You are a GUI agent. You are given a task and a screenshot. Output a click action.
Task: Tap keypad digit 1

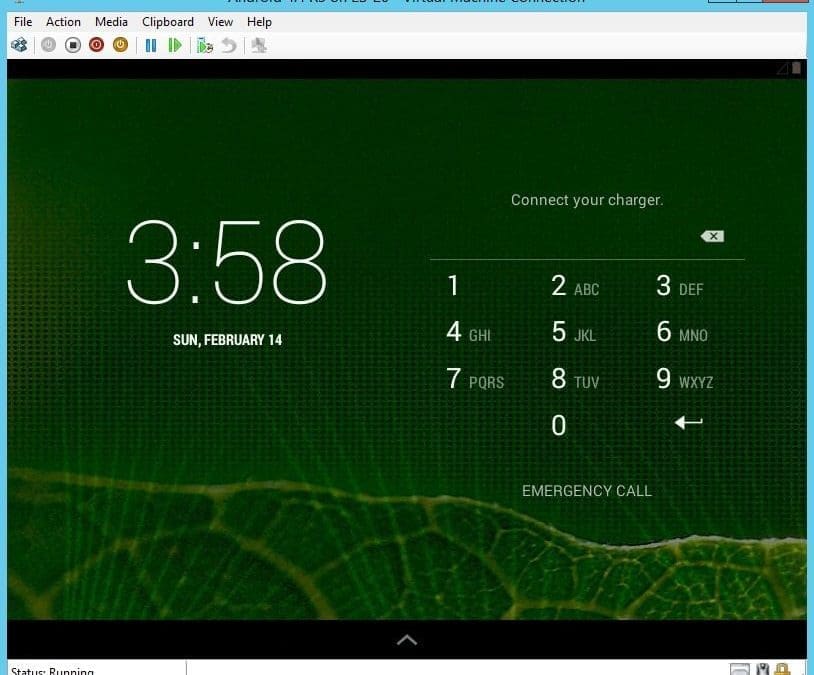453,286
